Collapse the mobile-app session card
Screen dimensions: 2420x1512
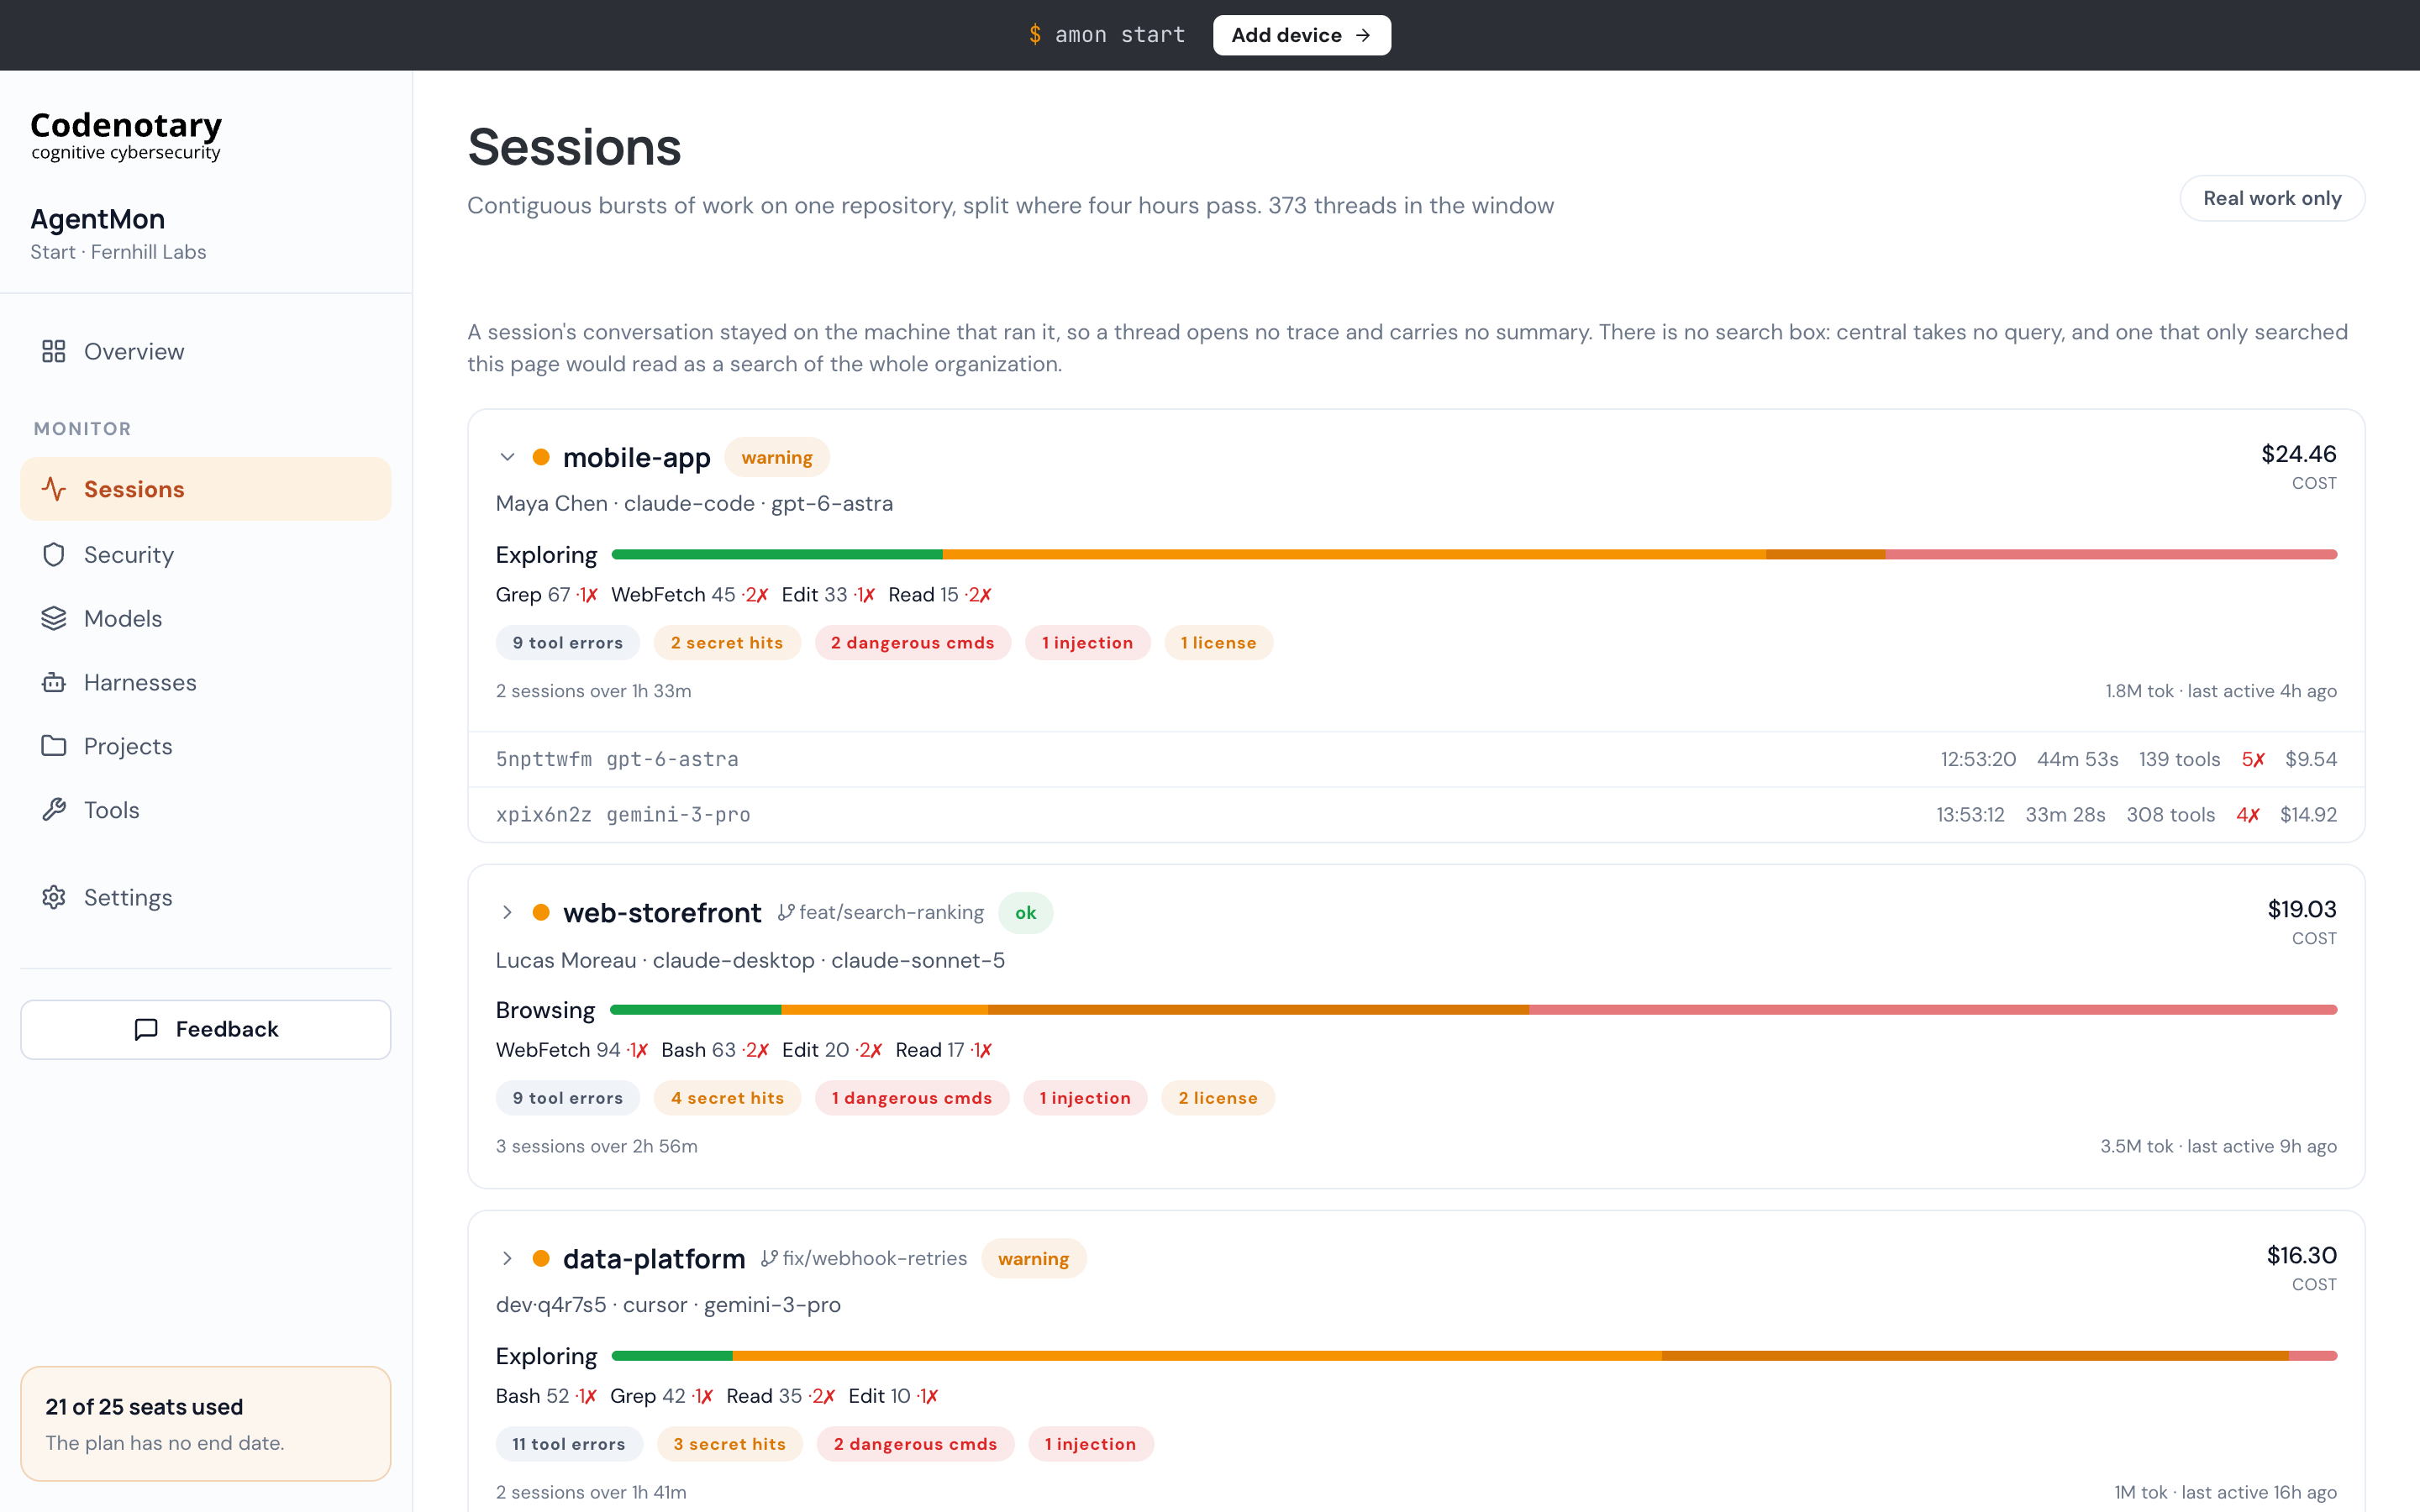click(507, 457)
